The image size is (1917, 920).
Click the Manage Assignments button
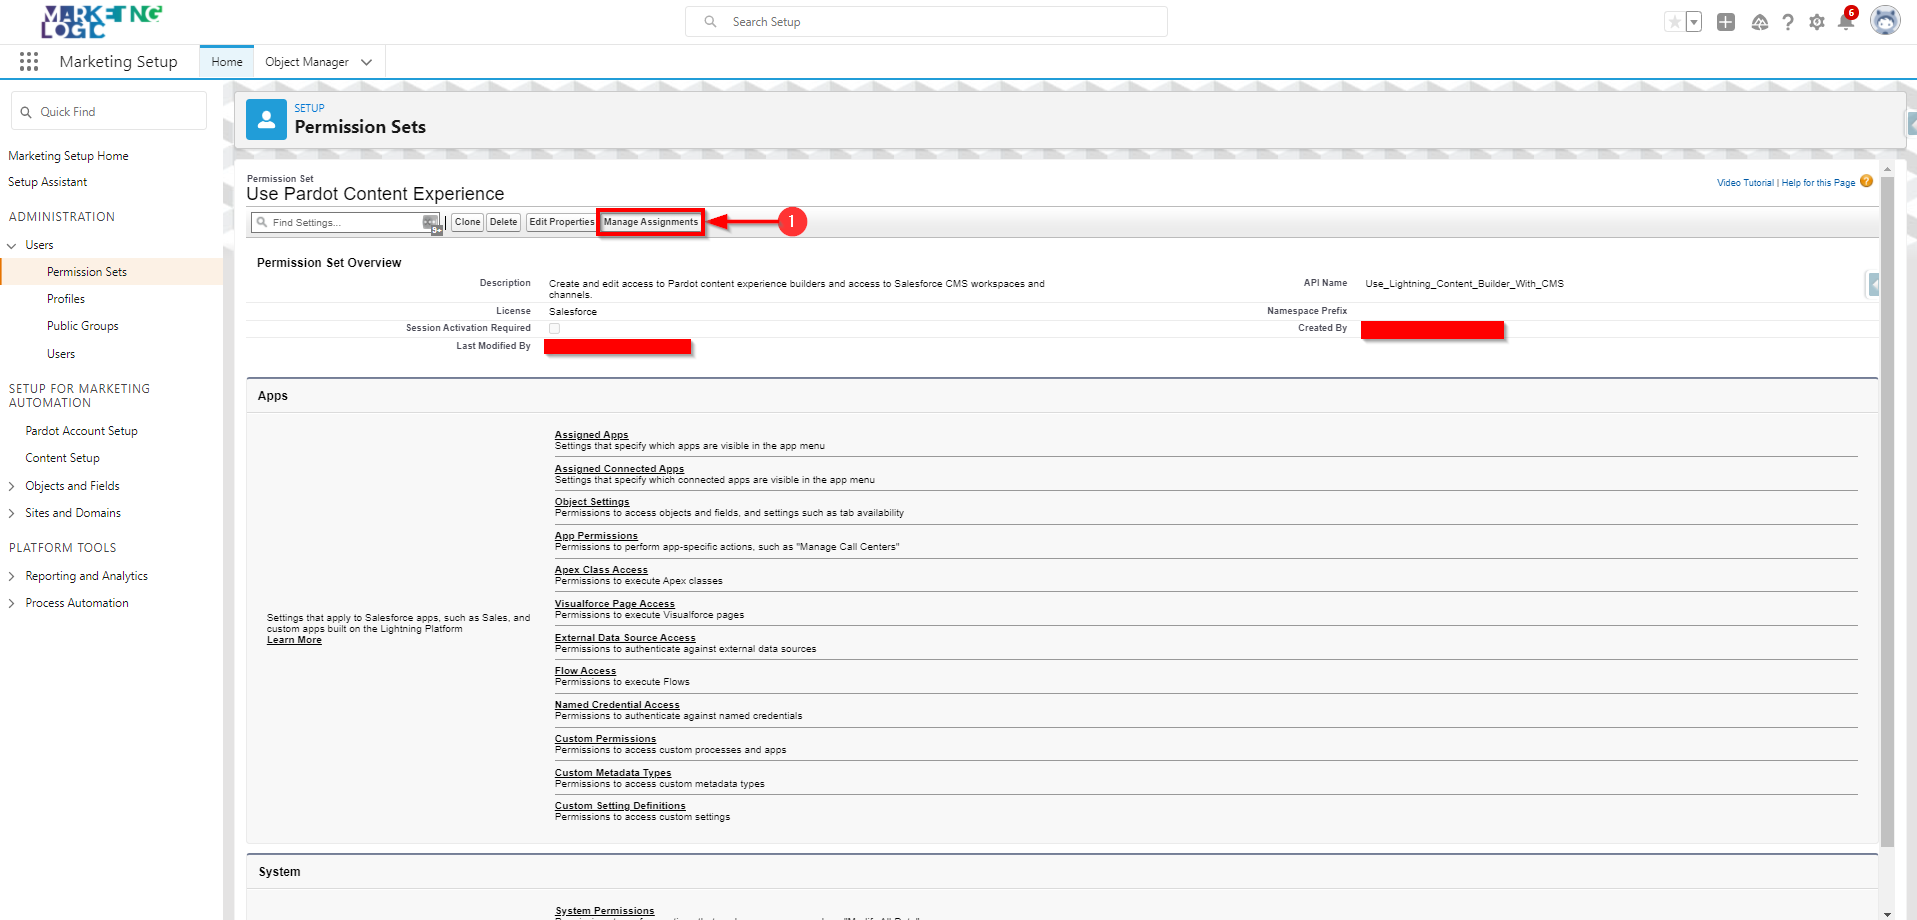(651, 222)
